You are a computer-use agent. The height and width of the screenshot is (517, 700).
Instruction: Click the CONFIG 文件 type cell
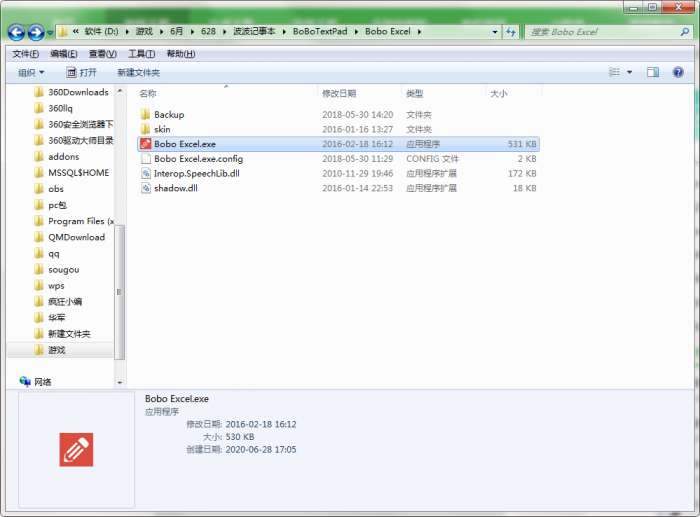[432, 158]
